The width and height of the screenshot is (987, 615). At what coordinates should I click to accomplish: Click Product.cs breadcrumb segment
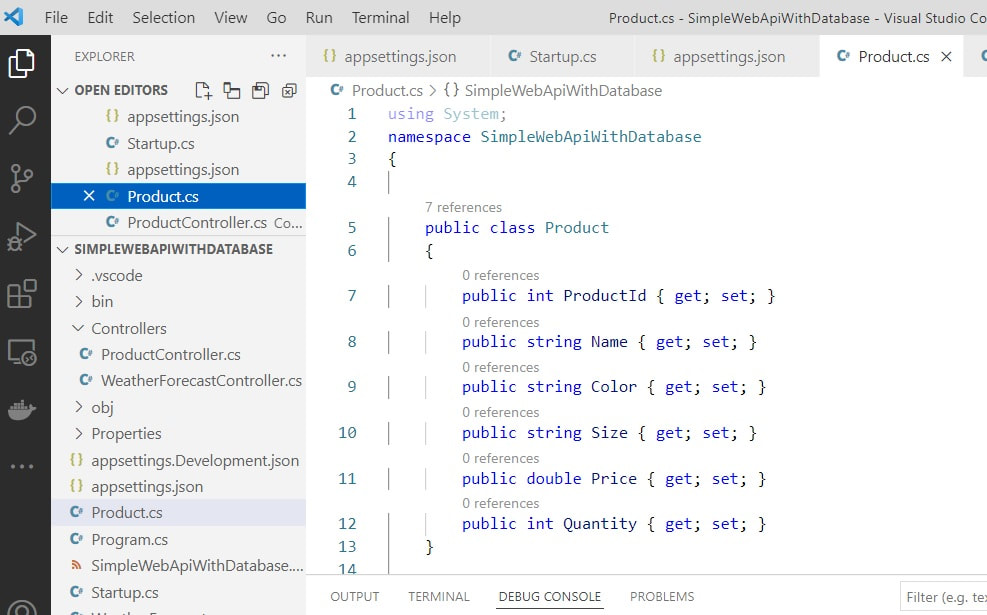tap(387, 91)
